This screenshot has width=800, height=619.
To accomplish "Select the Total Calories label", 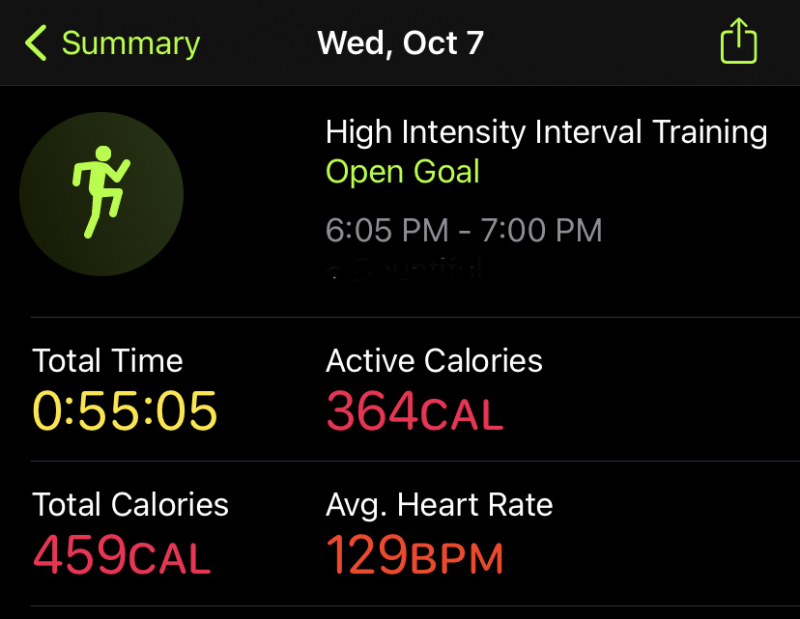I will 130,505.
